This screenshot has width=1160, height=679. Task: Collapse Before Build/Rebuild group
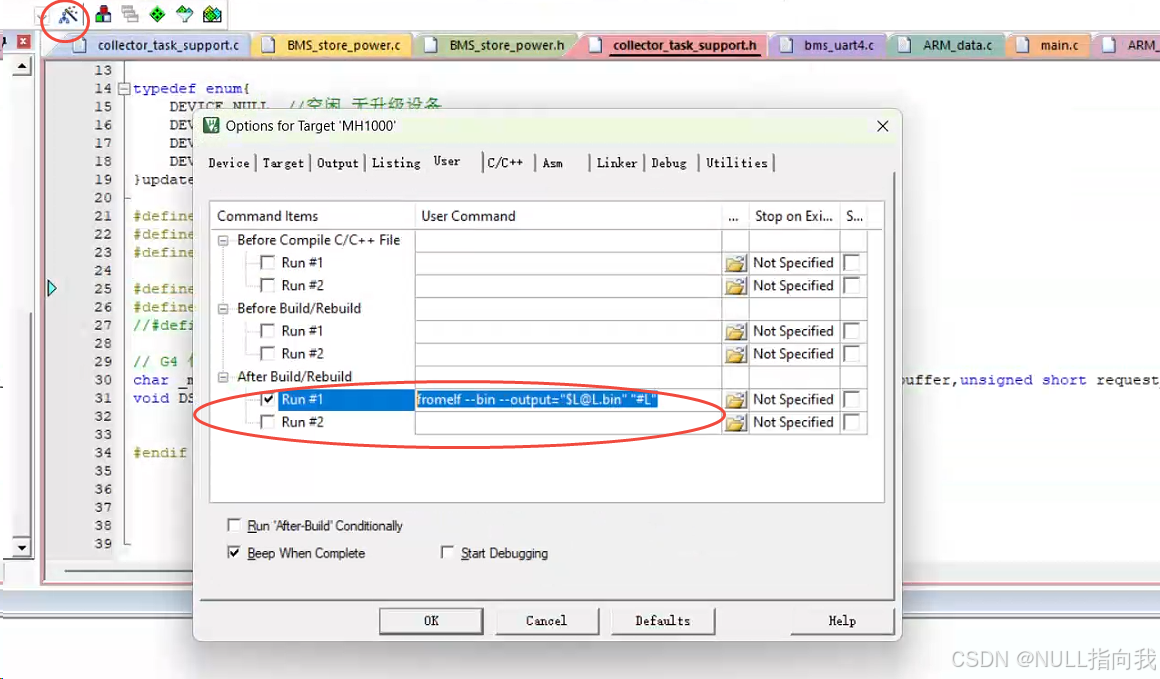(x=223, y=308)
